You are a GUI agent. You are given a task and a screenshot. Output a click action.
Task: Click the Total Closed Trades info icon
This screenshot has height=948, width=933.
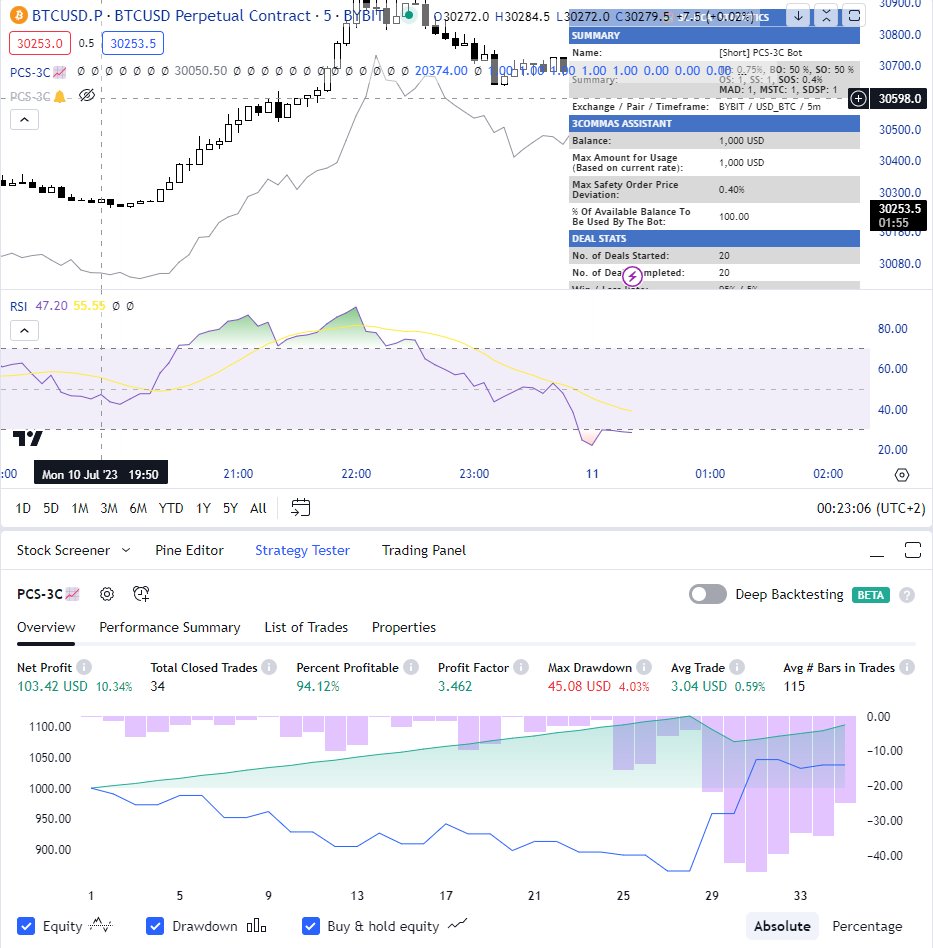(269, 667)
